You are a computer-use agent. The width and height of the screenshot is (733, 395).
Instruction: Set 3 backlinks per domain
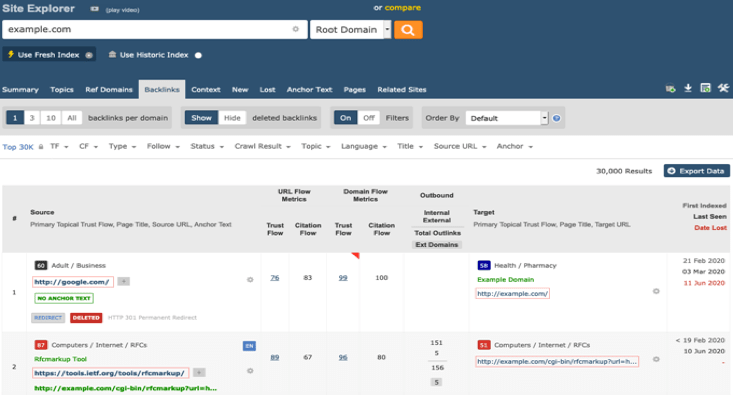tap(32, 118)
